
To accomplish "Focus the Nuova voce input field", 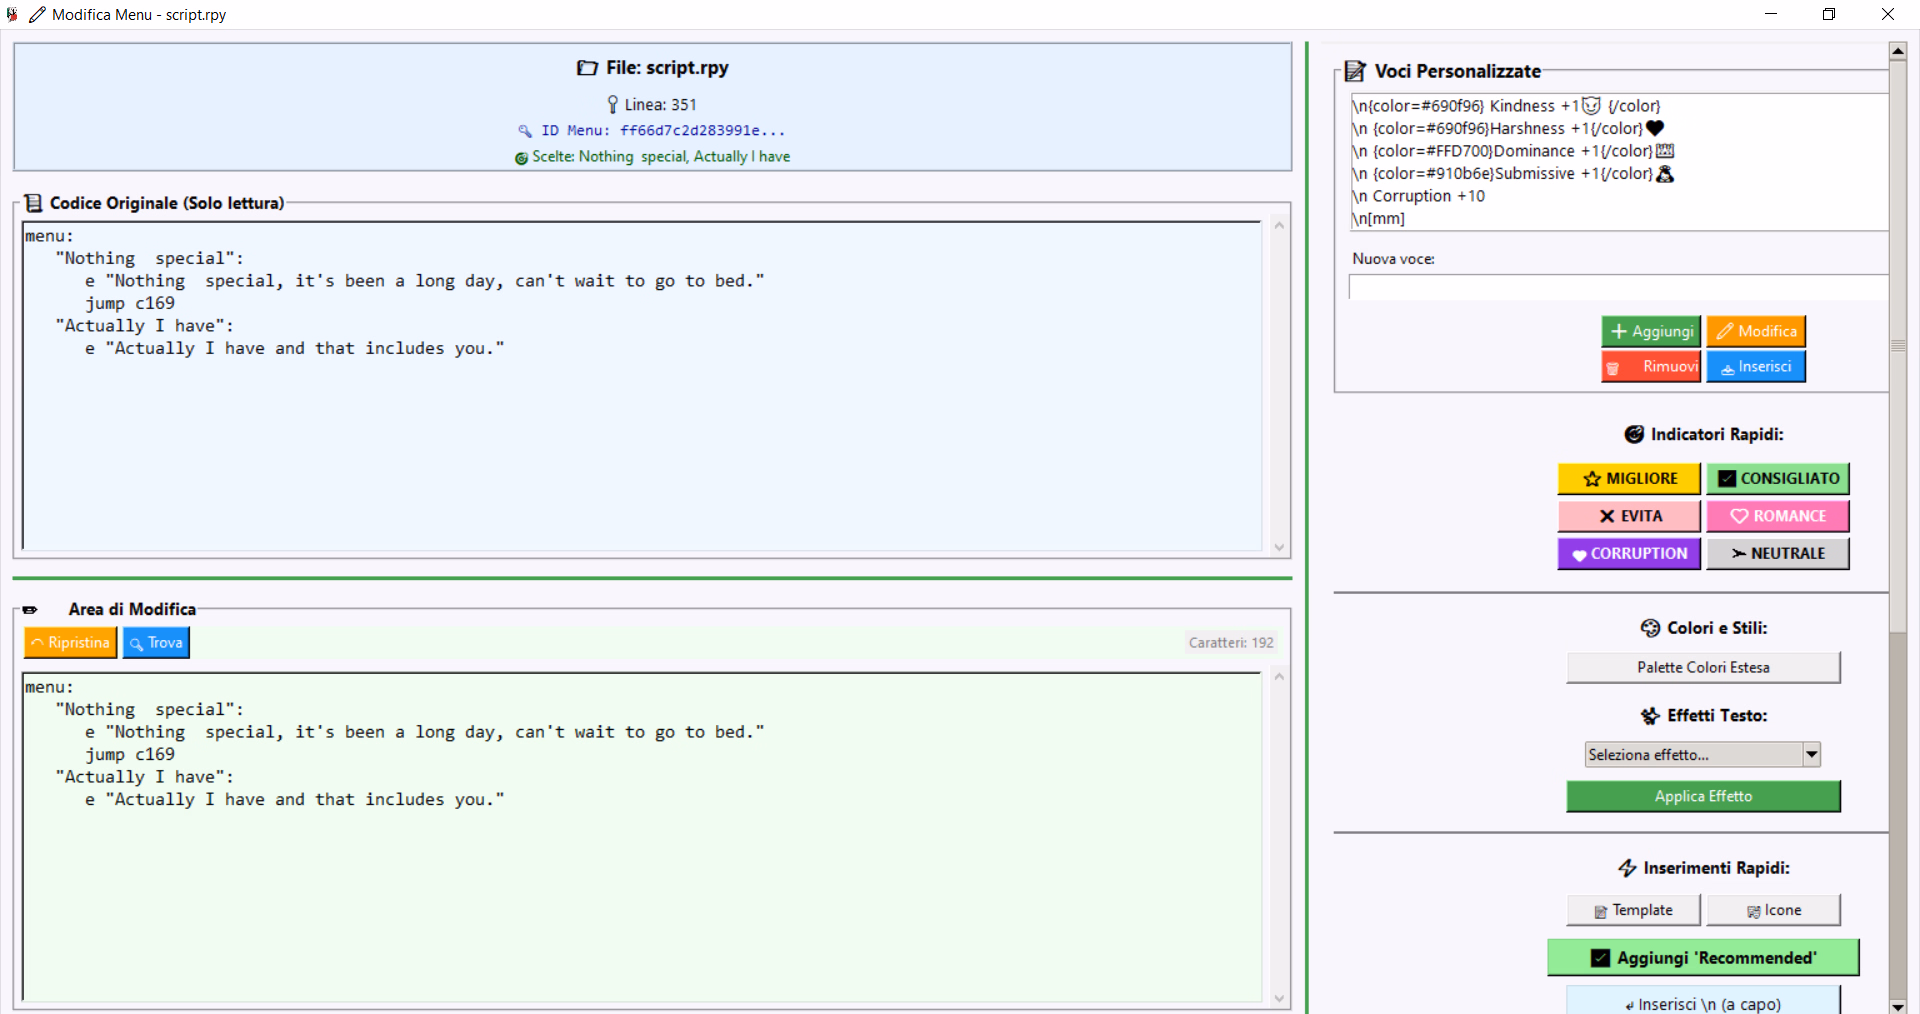I will coord(1618,287).
